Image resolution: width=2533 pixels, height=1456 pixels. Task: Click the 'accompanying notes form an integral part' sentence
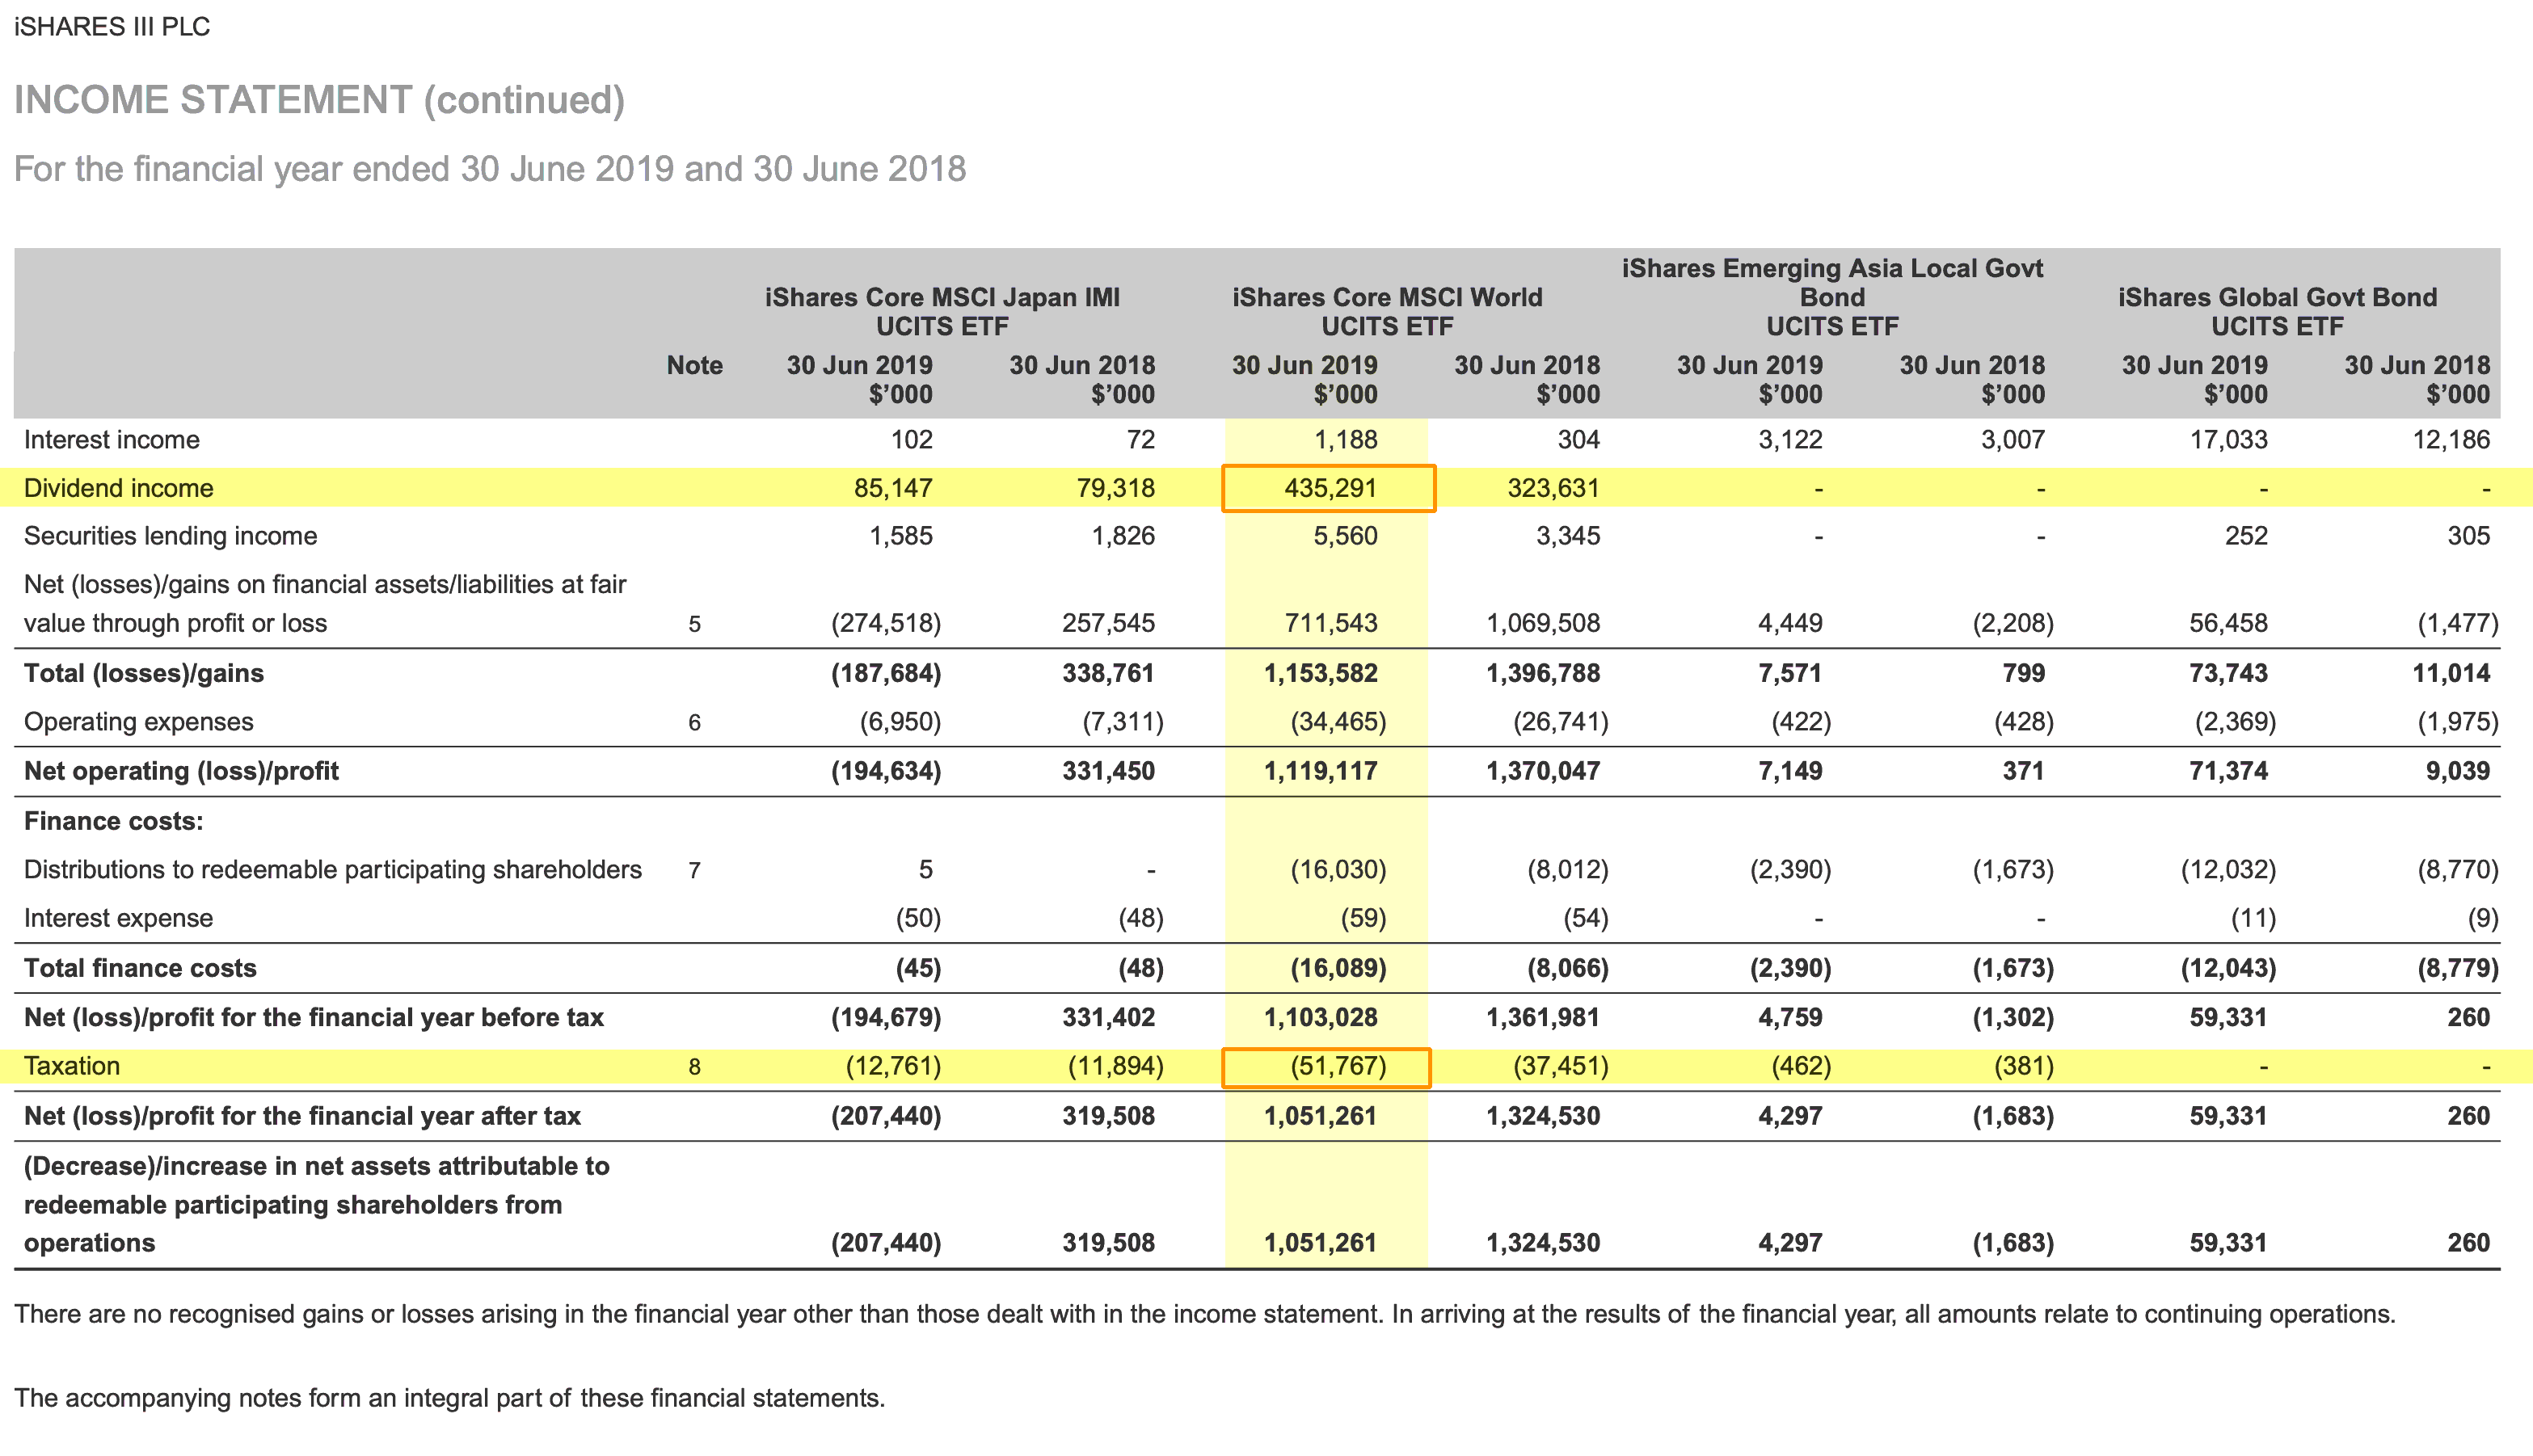pyautogui.click(x=450, y=1398)
